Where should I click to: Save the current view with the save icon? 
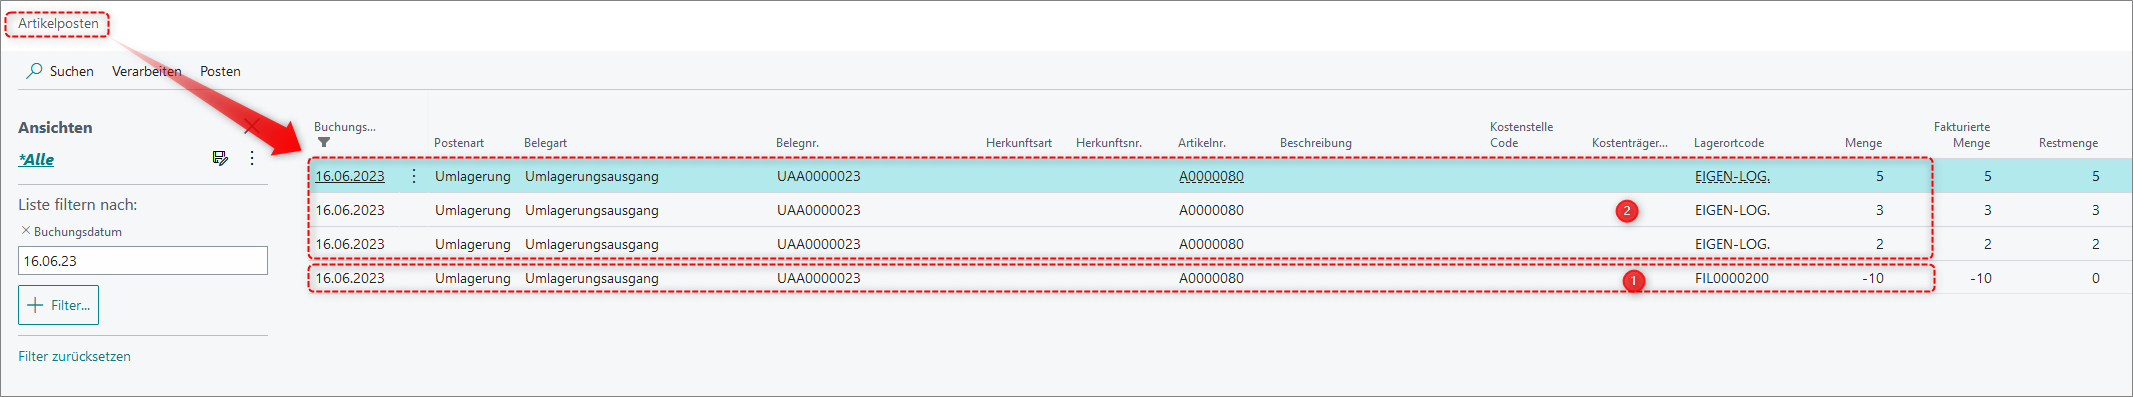(x=221, y=158)
